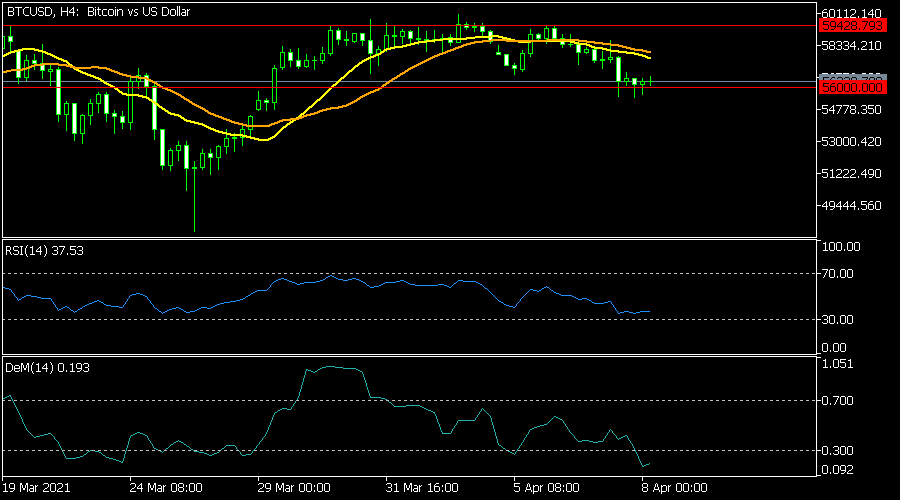Click the 31 Mar 16:00 time label
The width and height of the screenshot is (900, 500).
point(422,488)
